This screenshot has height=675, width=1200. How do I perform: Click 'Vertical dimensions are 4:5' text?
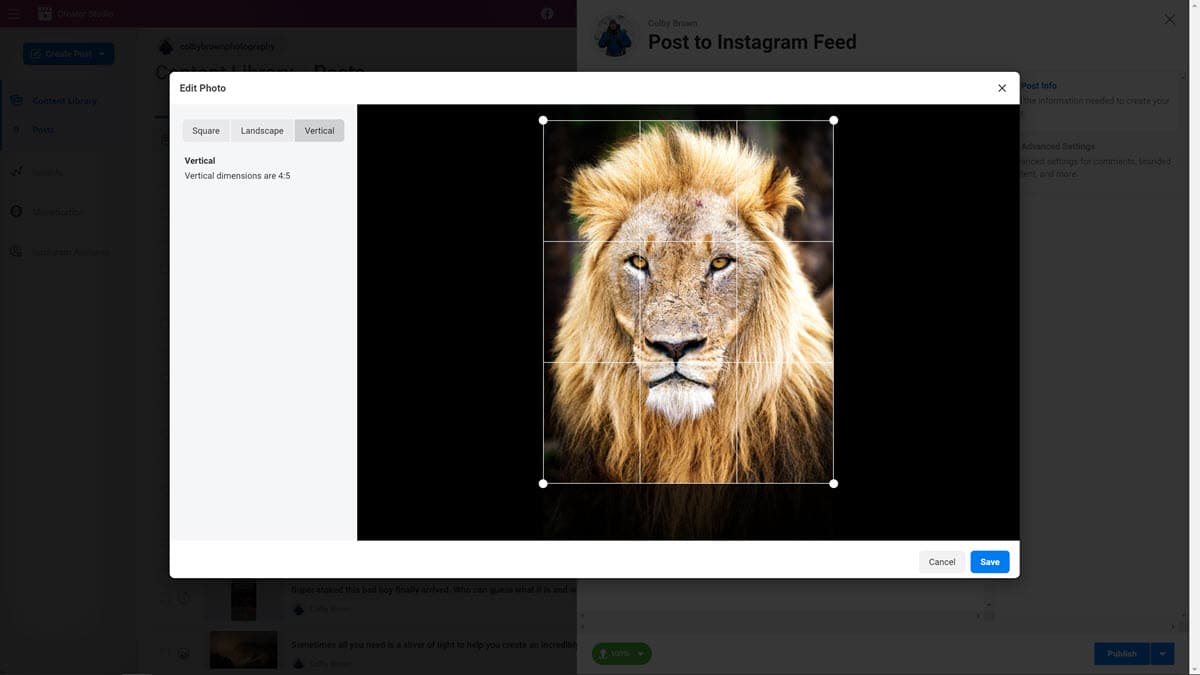[238, 176]
